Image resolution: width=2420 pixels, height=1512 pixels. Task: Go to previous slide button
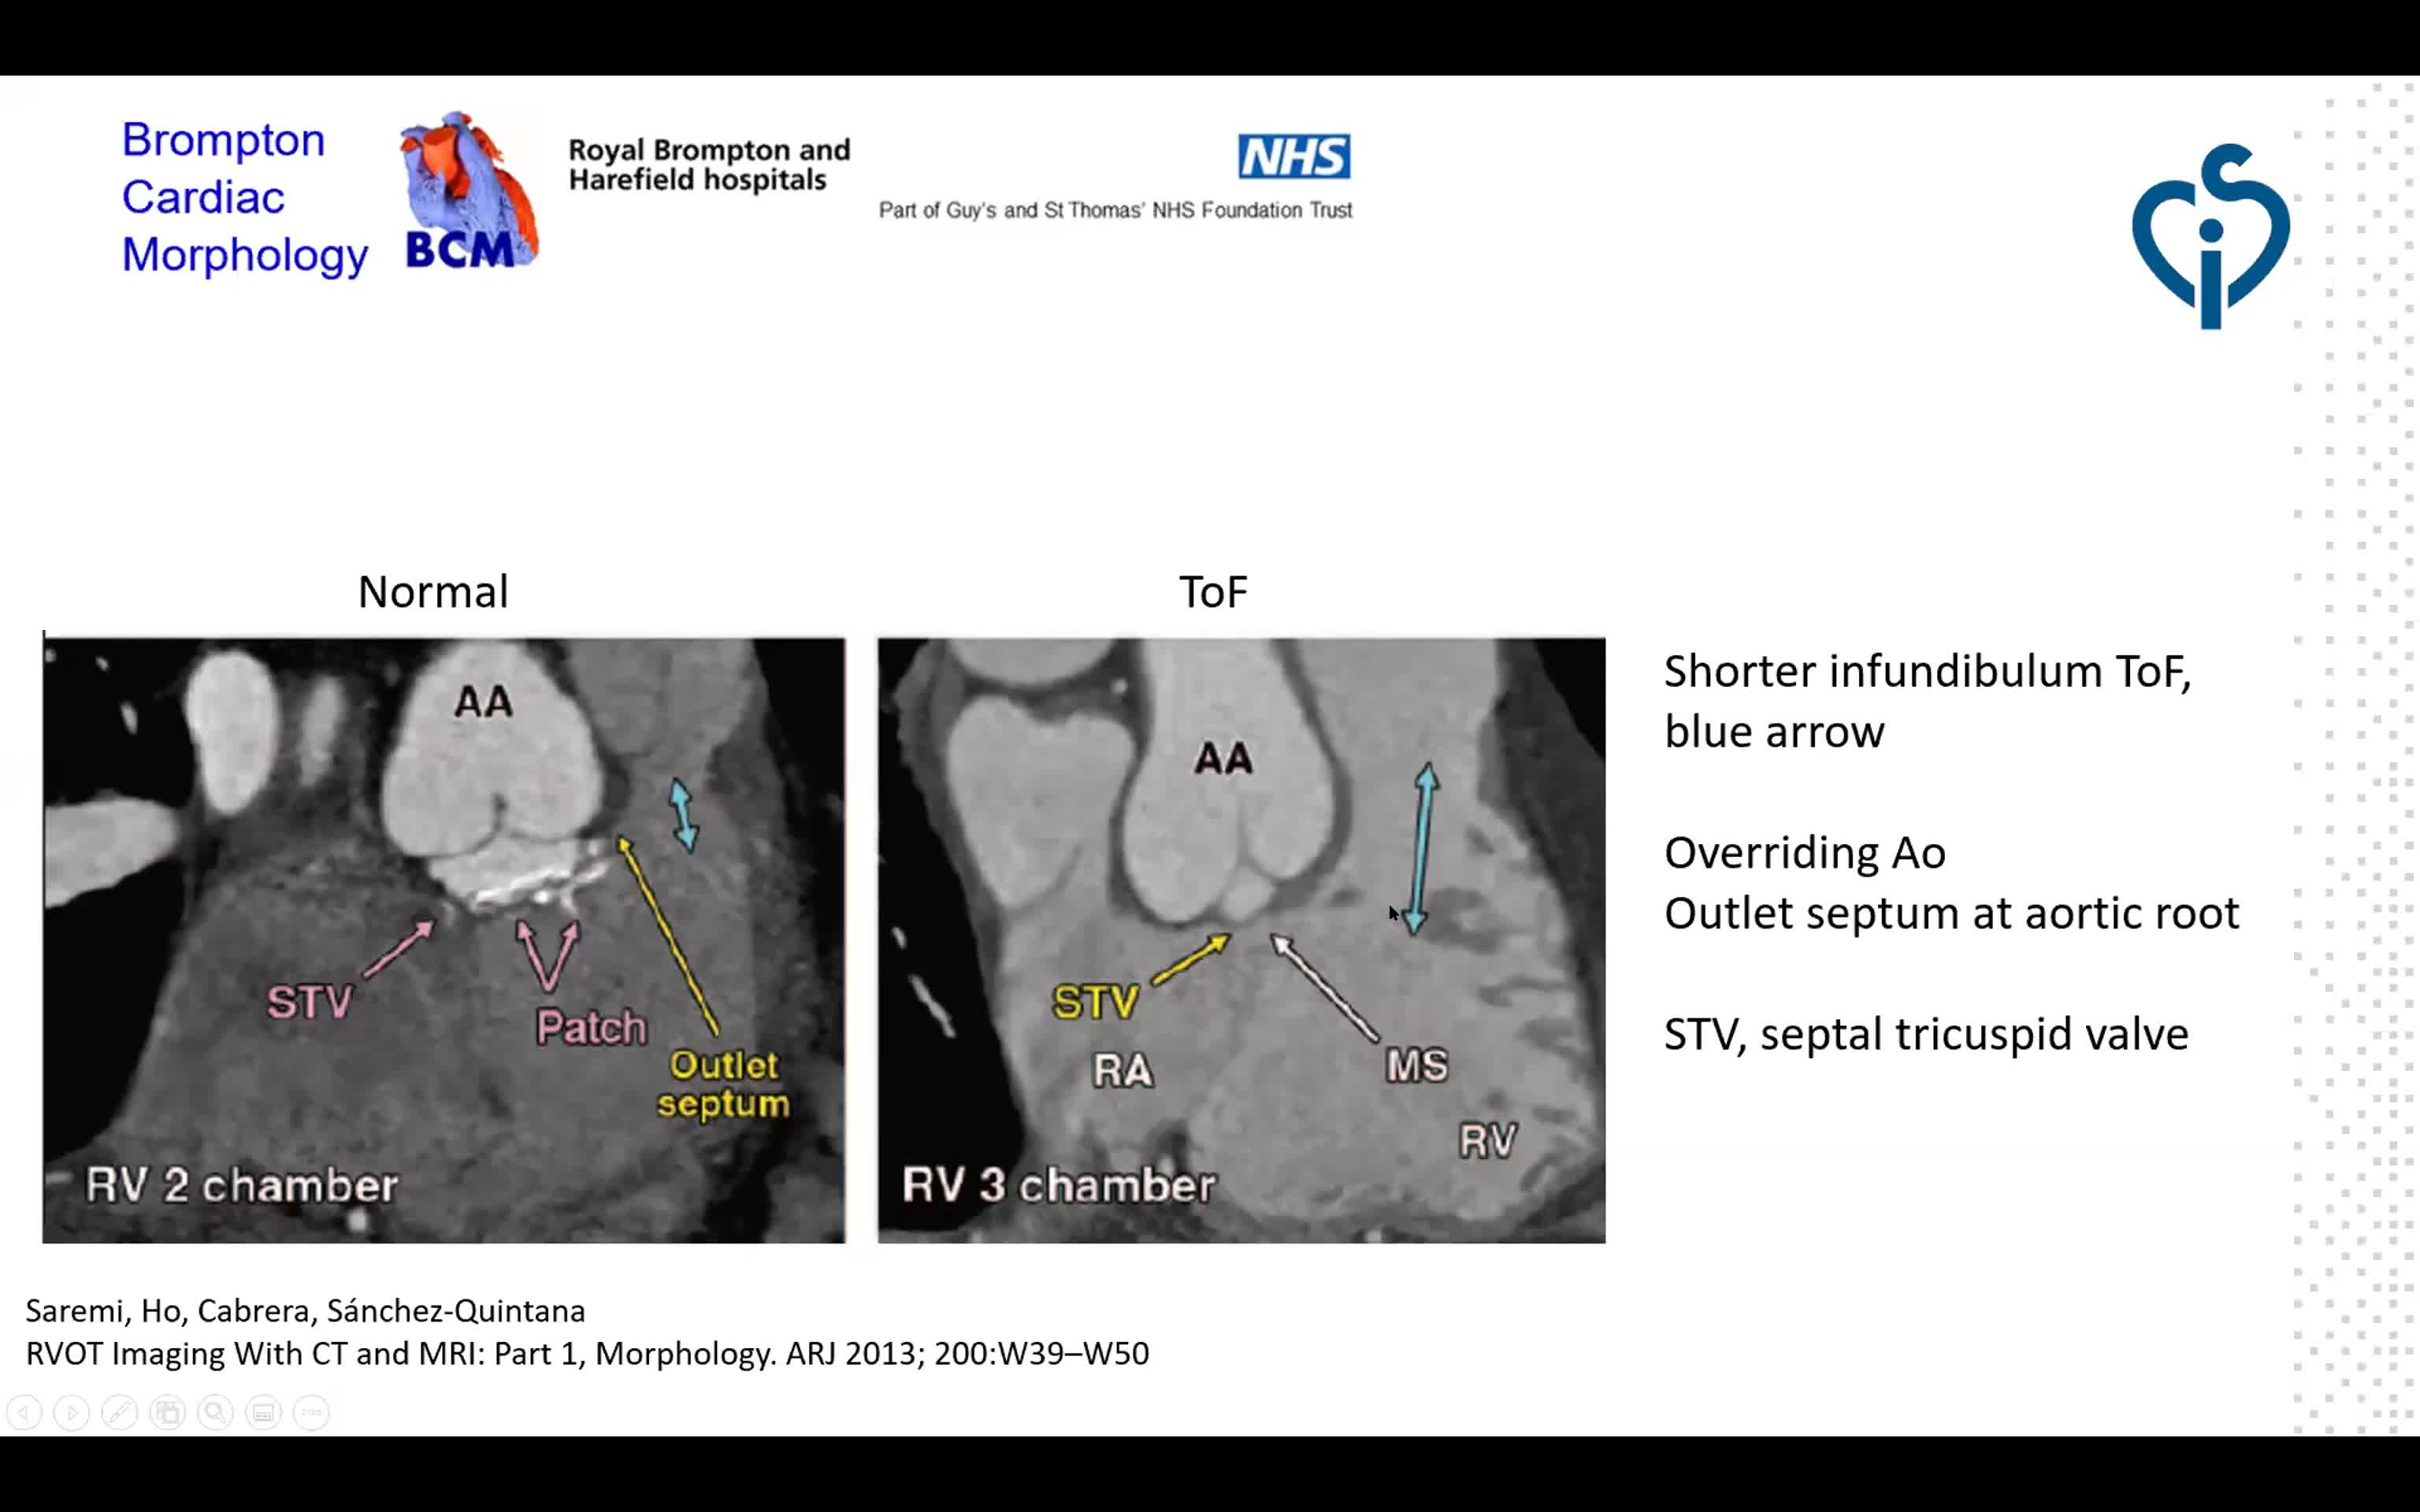pyautogui.click(x=24, y=1412)
